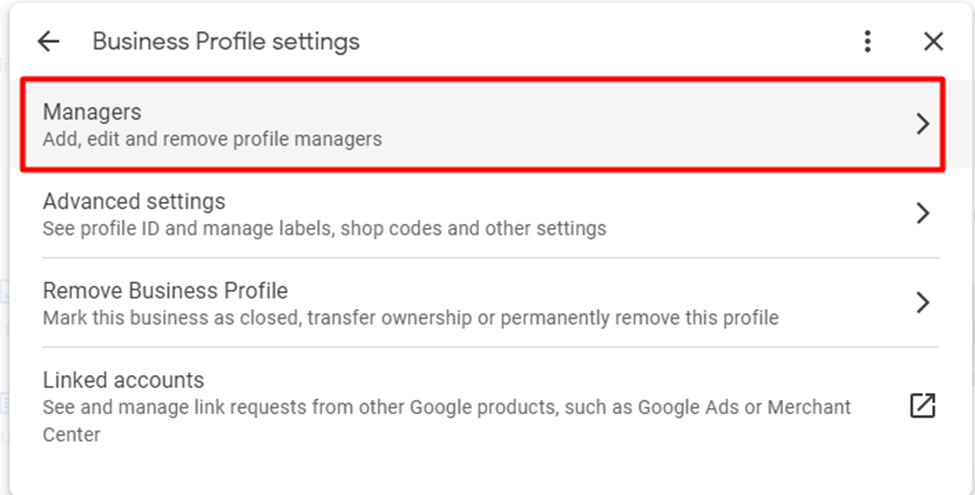Viewport: 975px width, 495px height.
Task: Click 'Add, edit and remove profile managers' text
Action: [x=212, y=139]
